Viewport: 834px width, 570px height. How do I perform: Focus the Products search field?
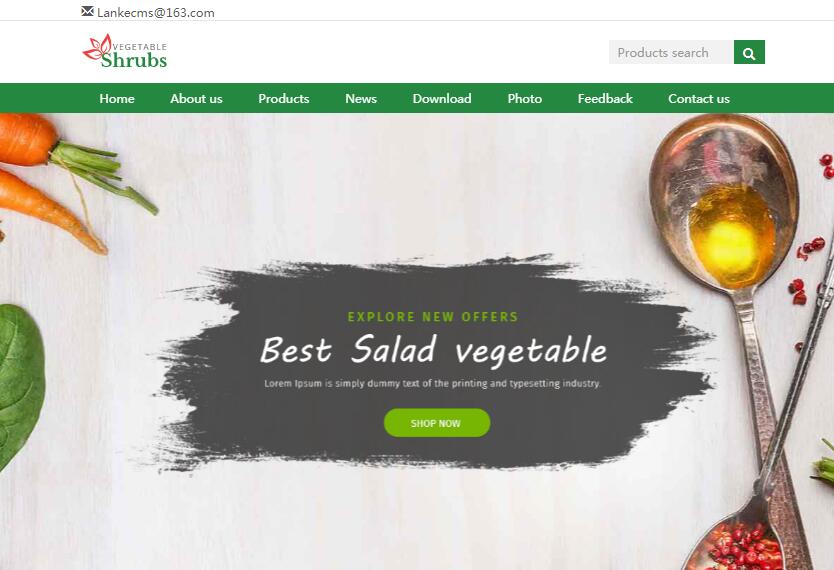[671, 52]
